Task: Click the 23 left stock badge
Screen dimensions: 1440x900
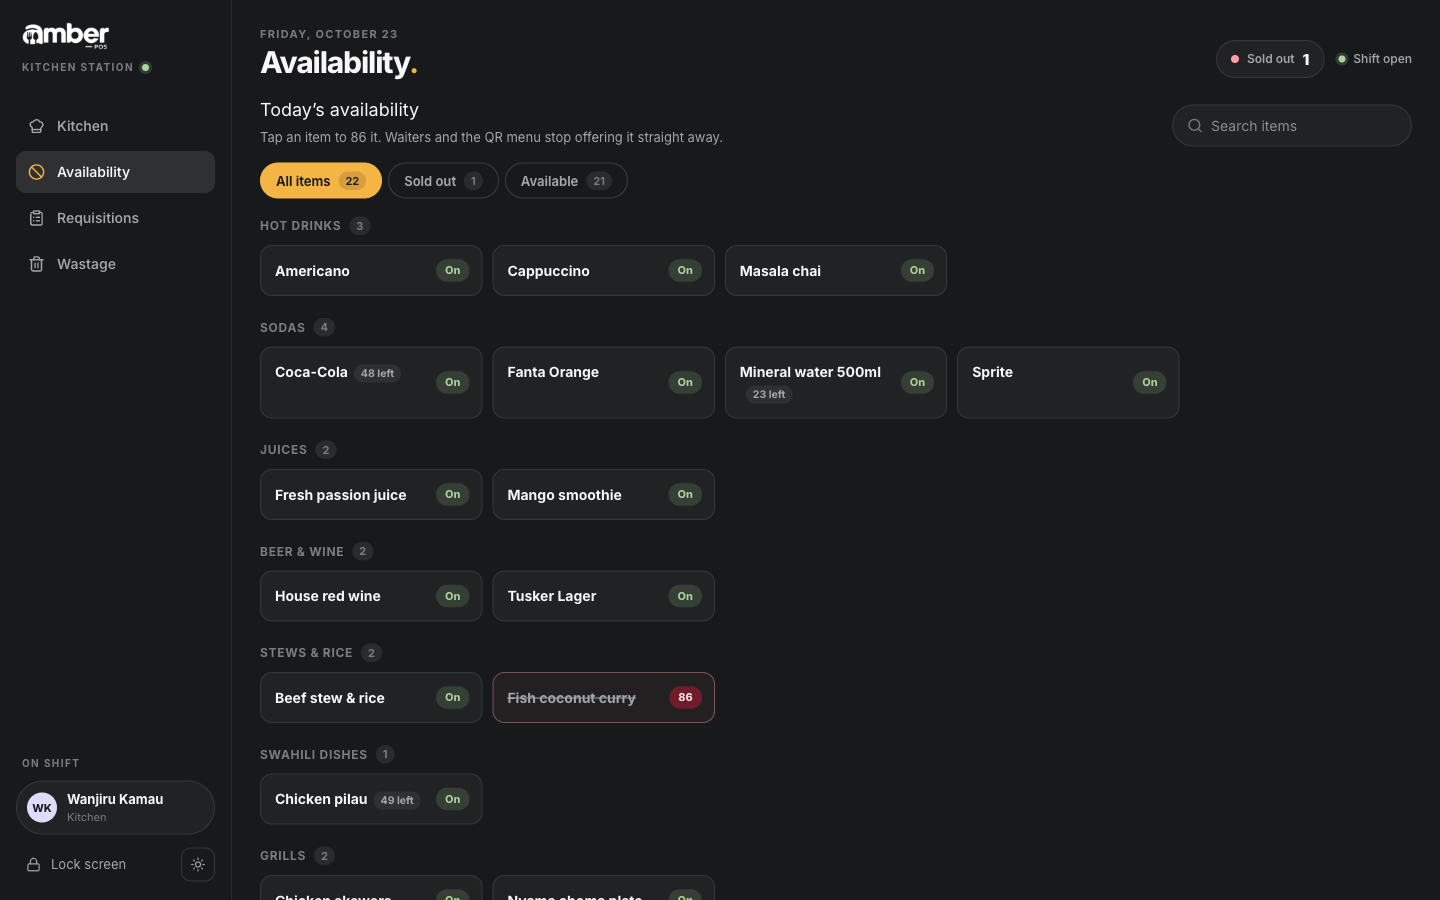Action: [x=769, y=395]
